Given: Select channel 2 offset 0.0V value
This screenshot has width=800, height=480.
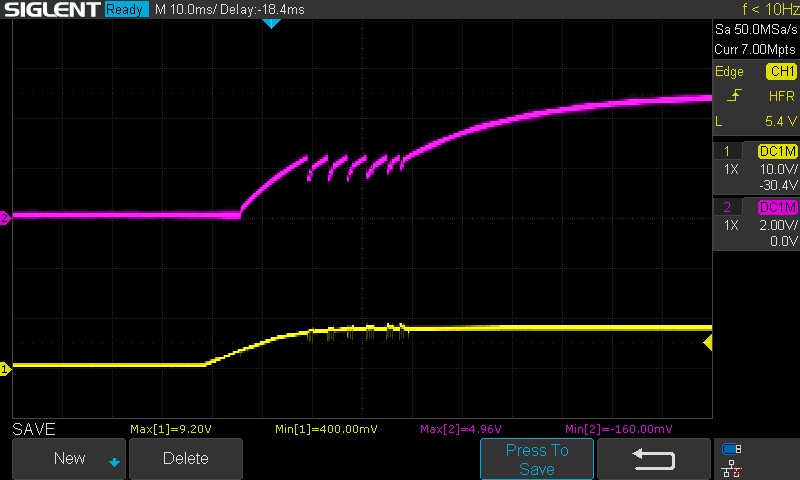Looking at the screenshot, I should coord(784,241).
